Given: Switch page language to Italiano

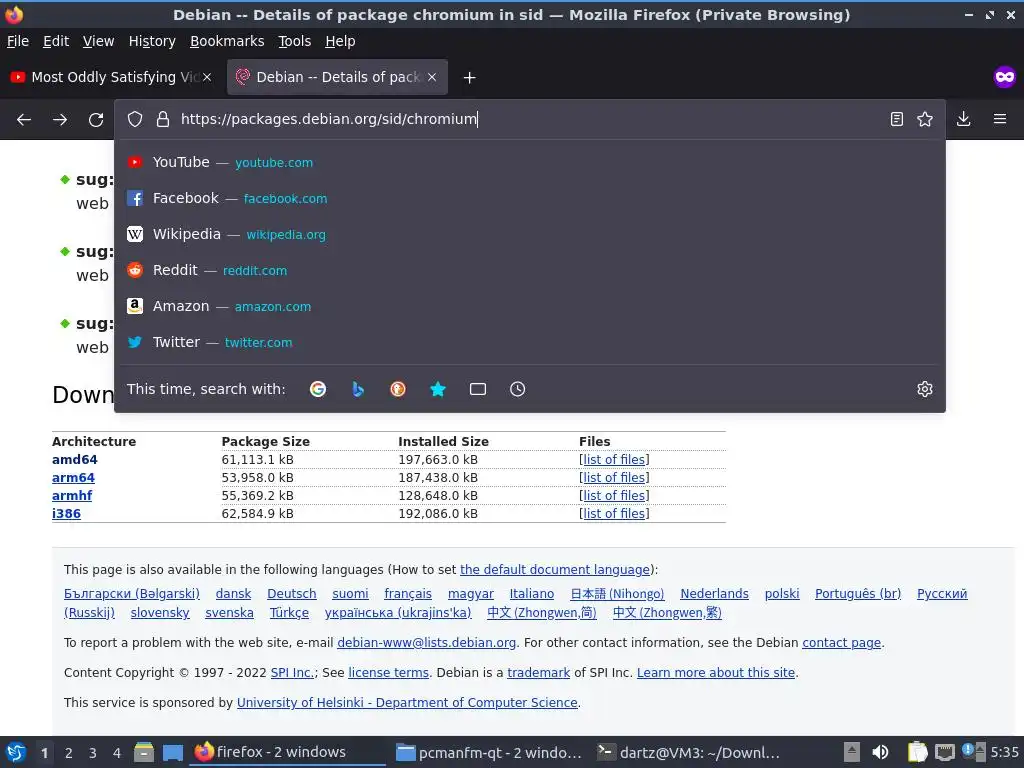Looking at the screenshot, I should (532, 594).
